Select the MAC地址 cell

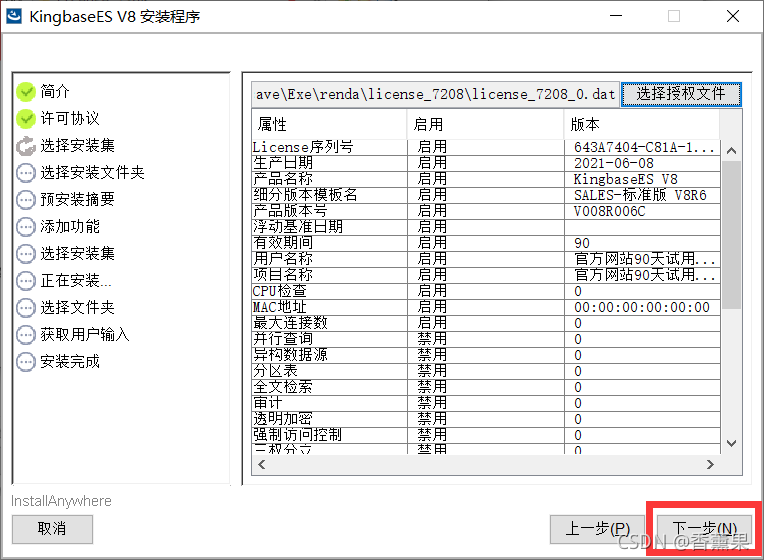pos(329,308)
